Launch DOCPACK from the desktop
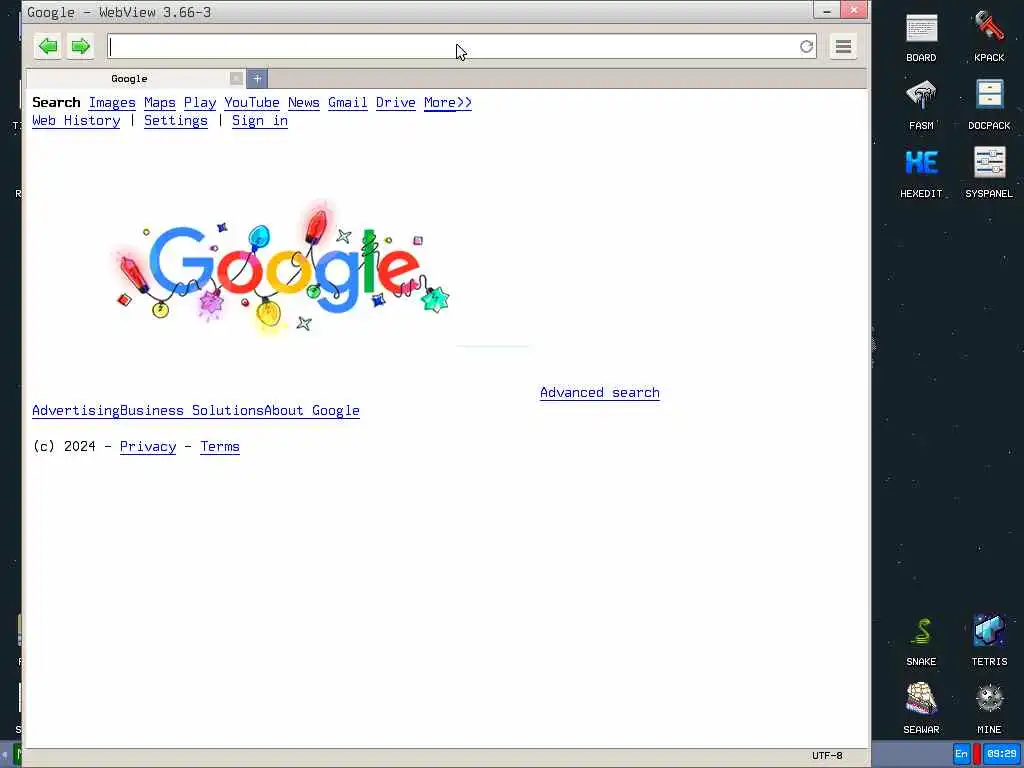Viewport: 1024px width, 768px height. pyautogui.click(x=989, y=106)
